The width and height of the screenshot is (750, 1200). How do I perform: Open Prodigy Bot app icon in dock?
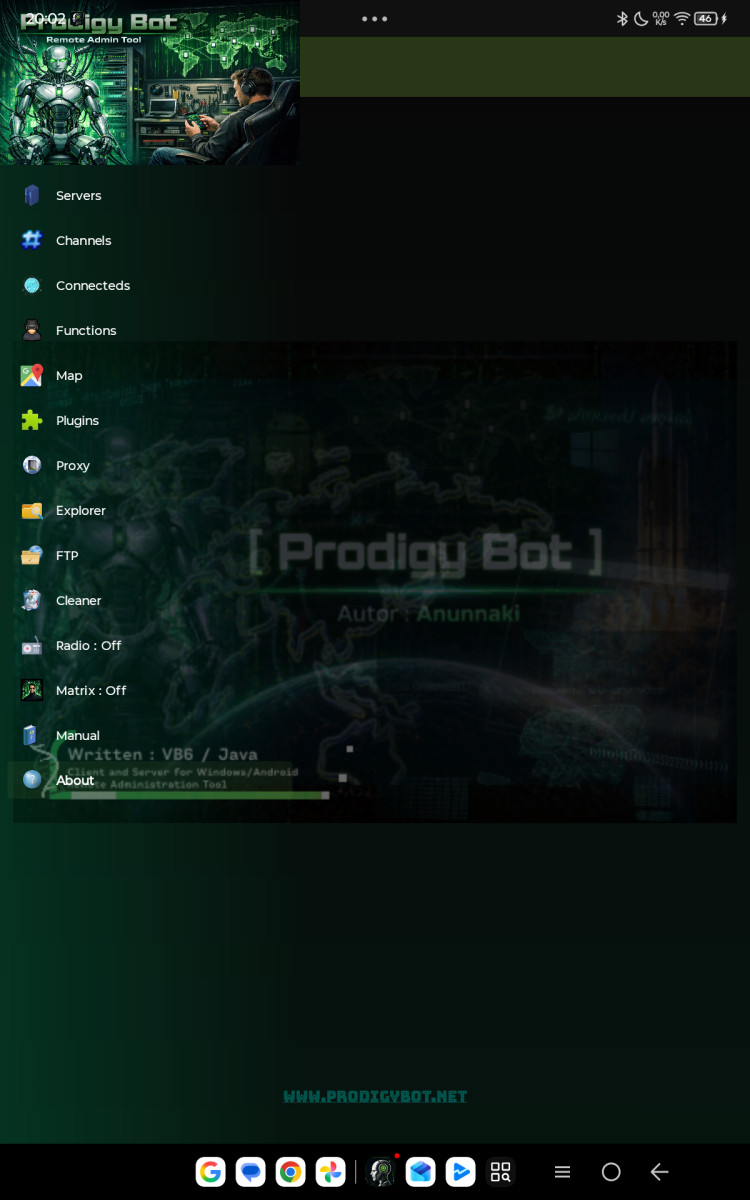click(x=381, y=1172)
